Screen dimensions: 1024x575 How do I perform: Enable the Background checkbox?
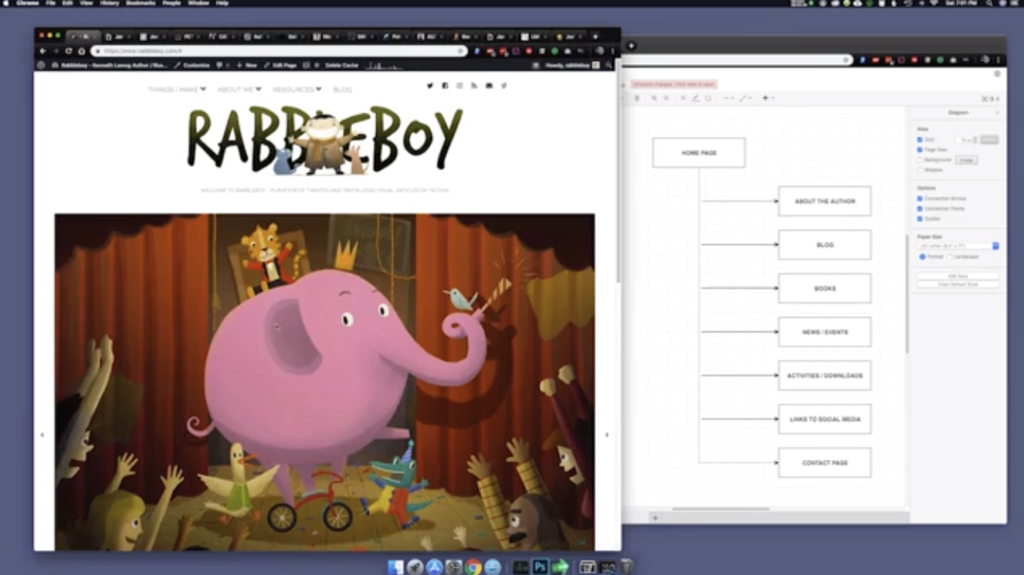pos(920,159)
